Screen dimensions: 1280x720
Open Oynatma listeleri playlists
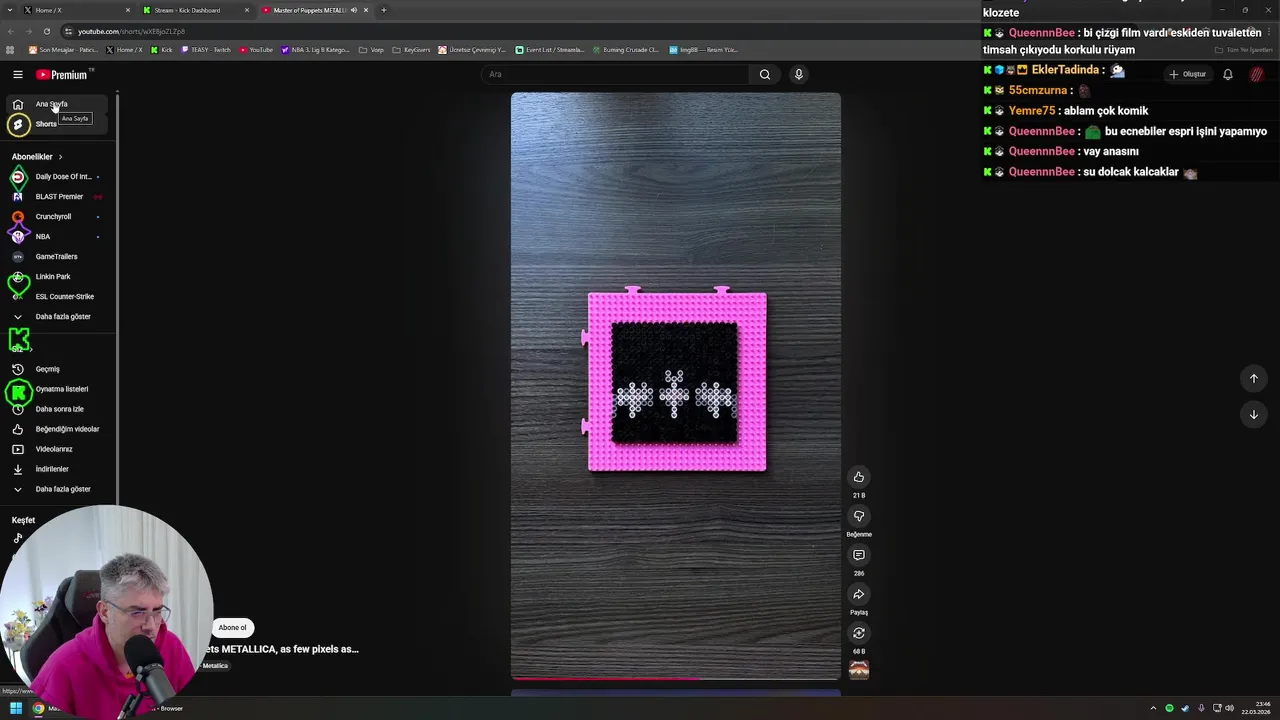[57, 389]
